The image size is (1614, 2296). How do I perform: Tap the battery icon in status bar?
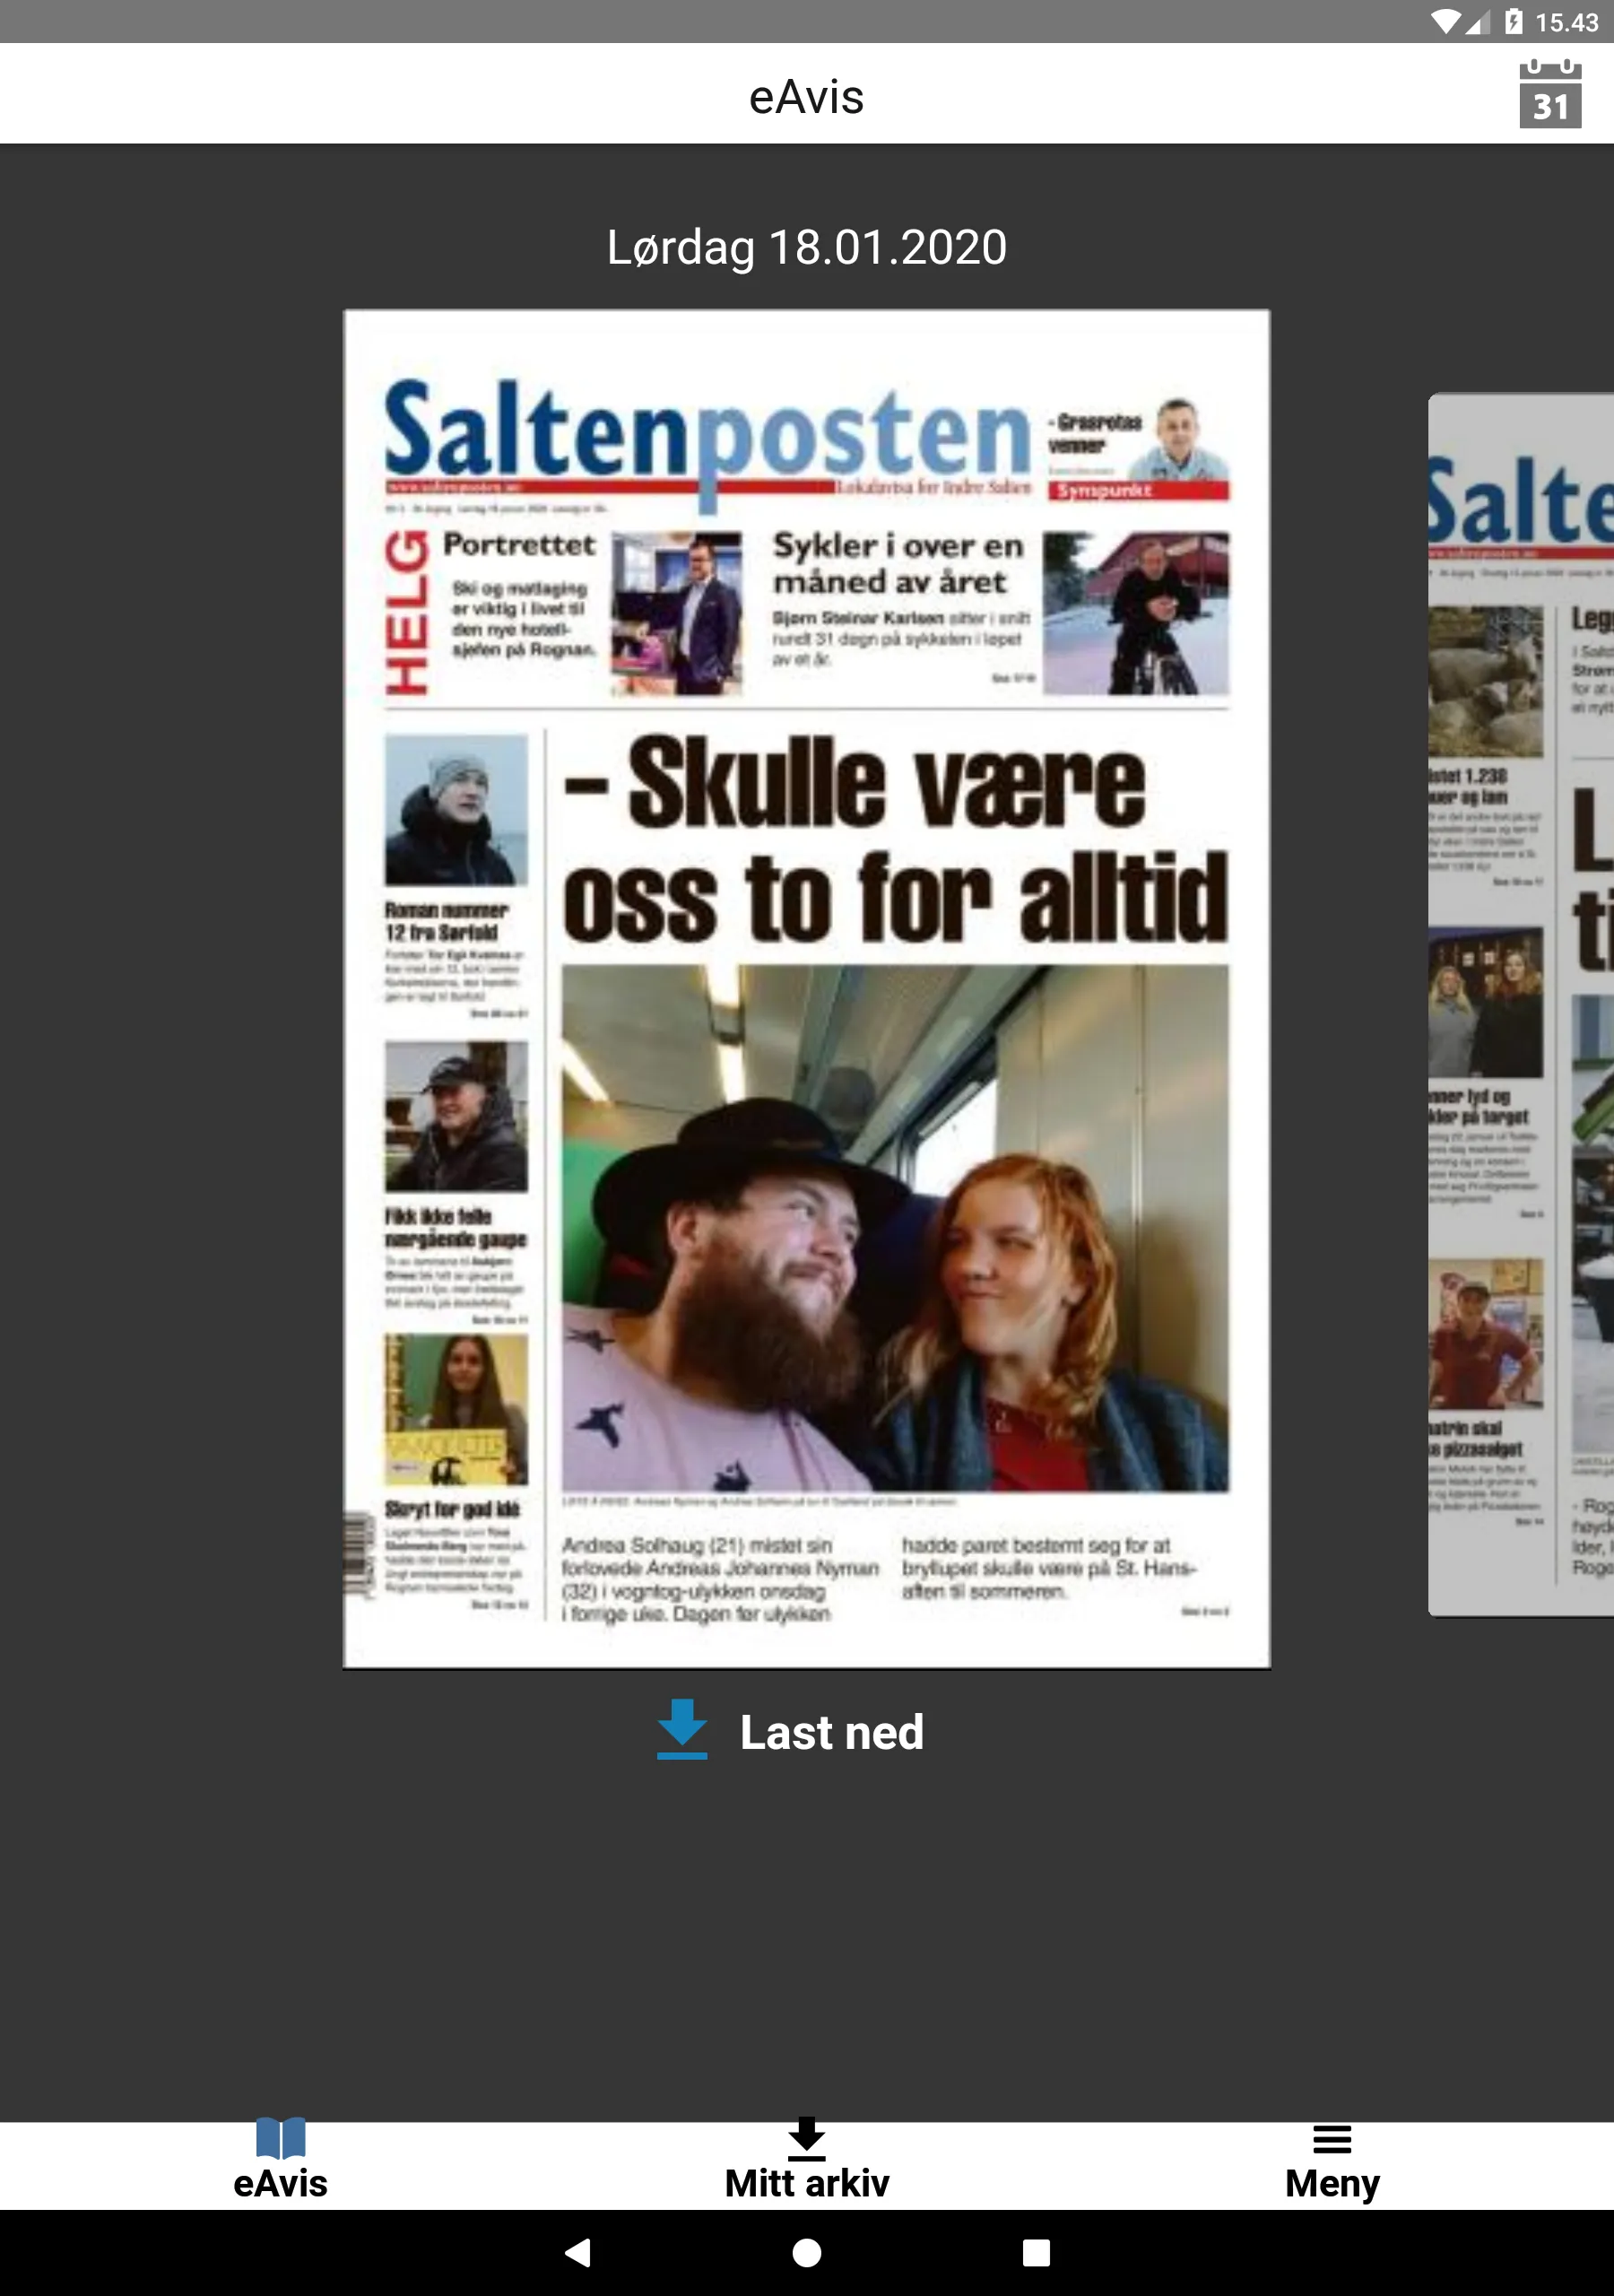(1513, 21)
